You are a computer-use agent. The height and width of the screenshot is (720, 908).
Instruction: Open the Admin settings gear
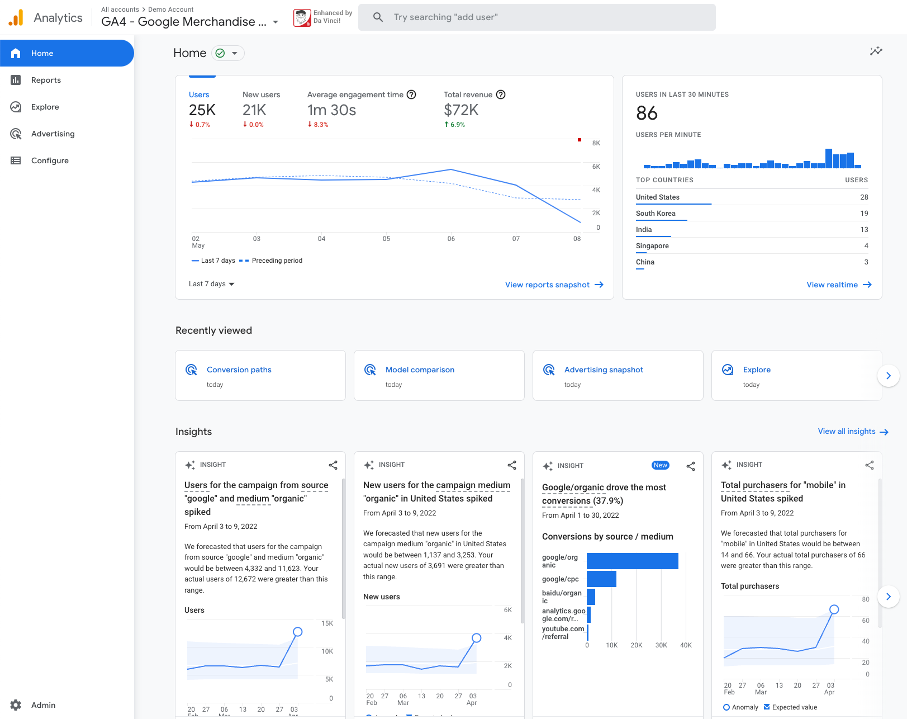point(18,705)
